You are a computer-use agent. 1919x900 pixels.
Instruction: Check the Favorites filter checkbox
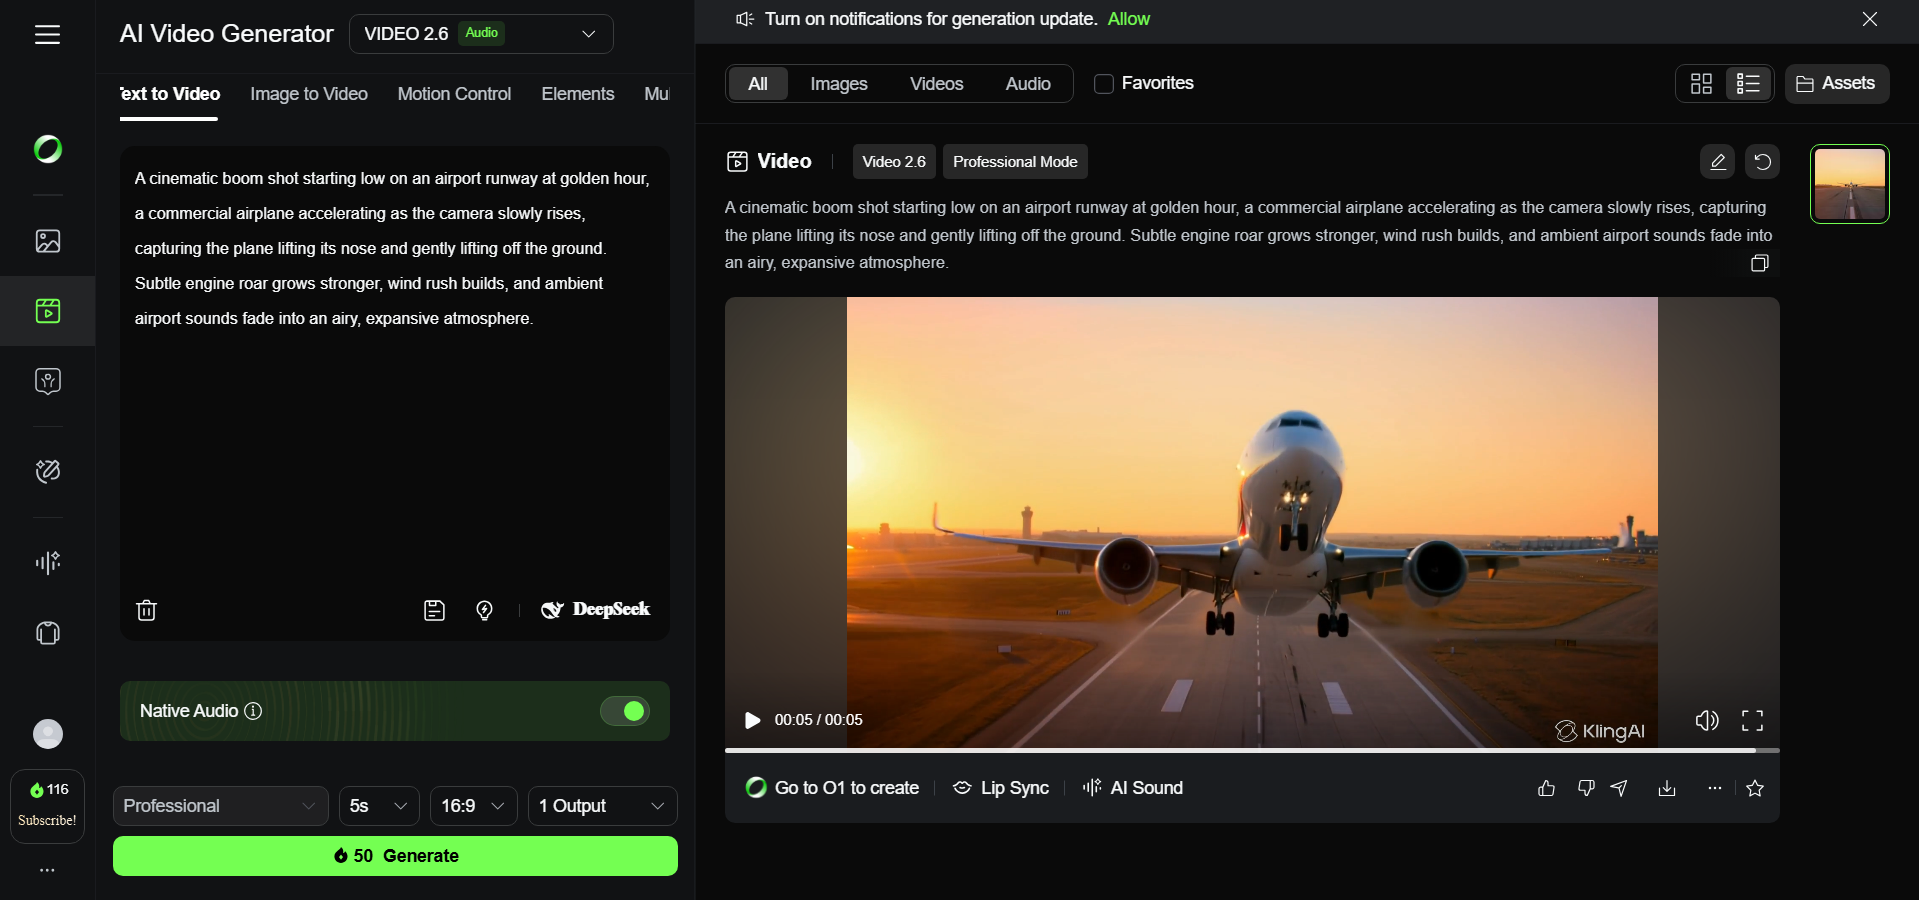coord(1104,84)
